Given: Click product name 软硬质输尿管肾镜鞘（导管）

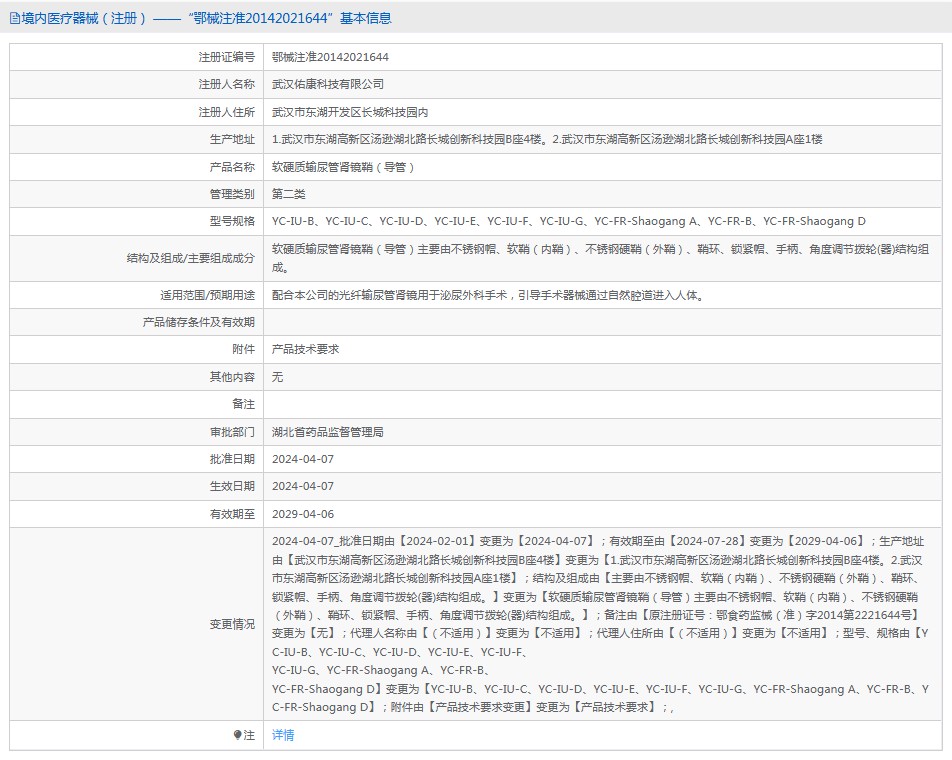Looking at the screenshot, I should coord(343,167).
